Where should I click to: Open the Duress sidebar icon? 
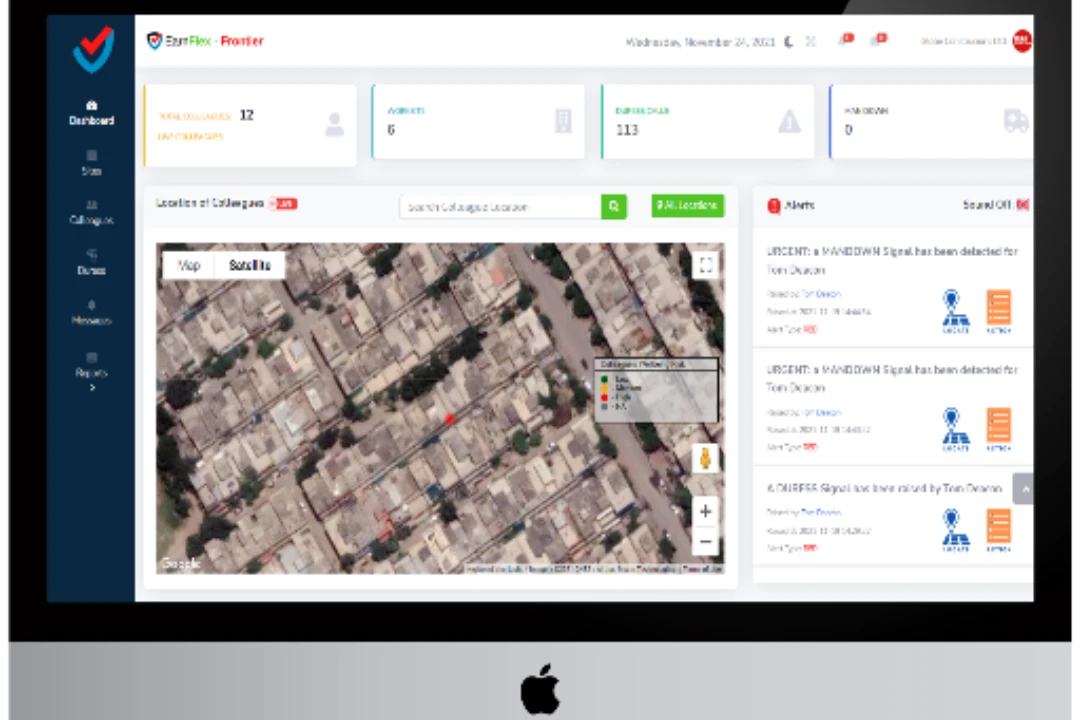click(x=91, y=262)
